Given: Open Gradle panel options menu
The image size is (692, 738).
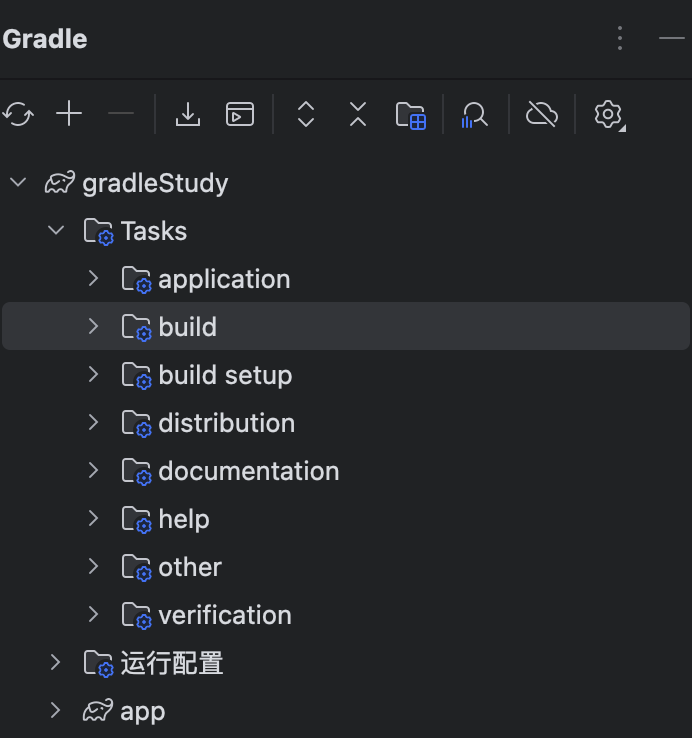Looking at the screenshot, I should (620, 38).
